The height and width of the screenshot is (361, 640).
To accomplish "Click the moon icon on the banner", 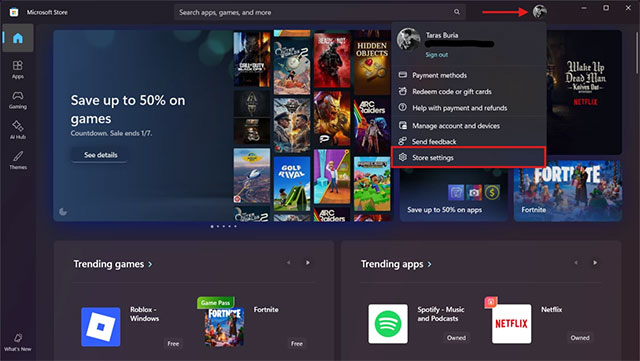I will click(63, 212).
